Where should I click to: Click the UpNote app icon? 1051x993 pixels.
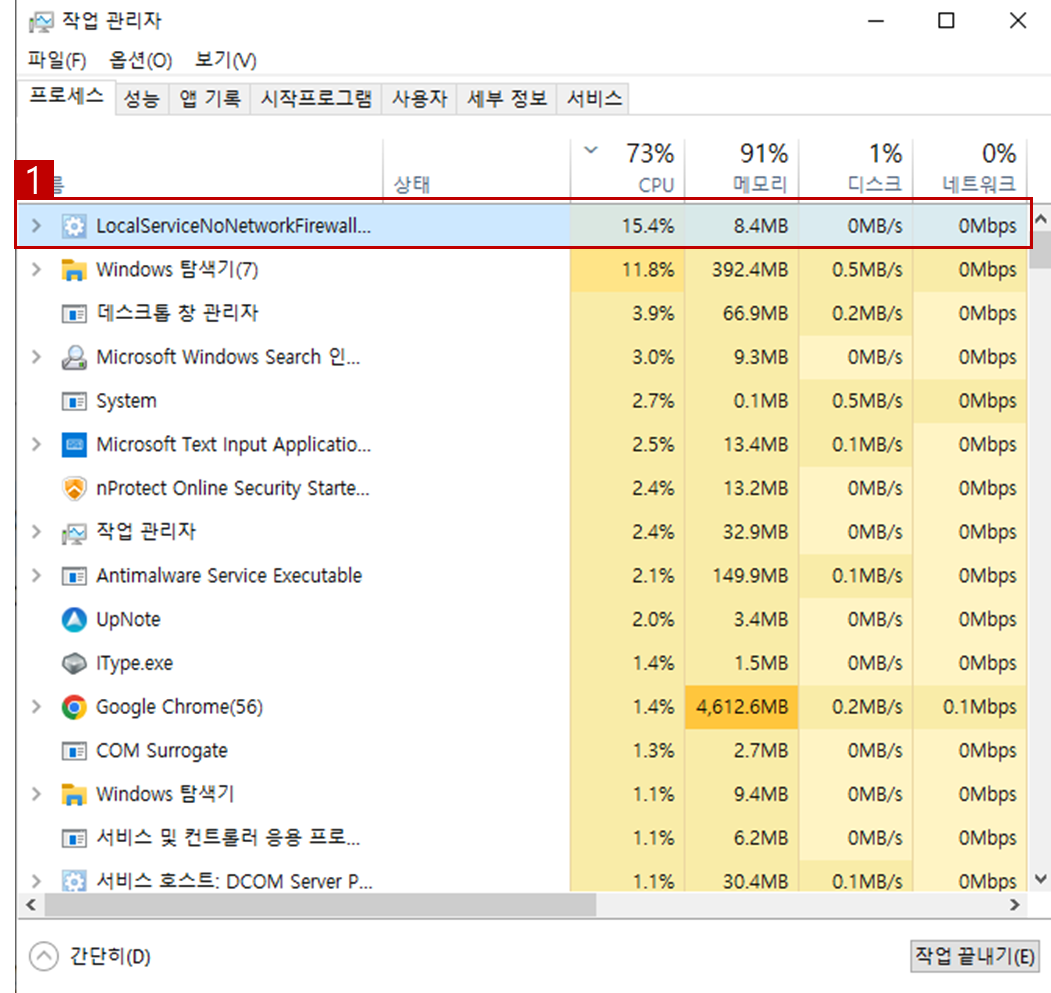(74, 620)
